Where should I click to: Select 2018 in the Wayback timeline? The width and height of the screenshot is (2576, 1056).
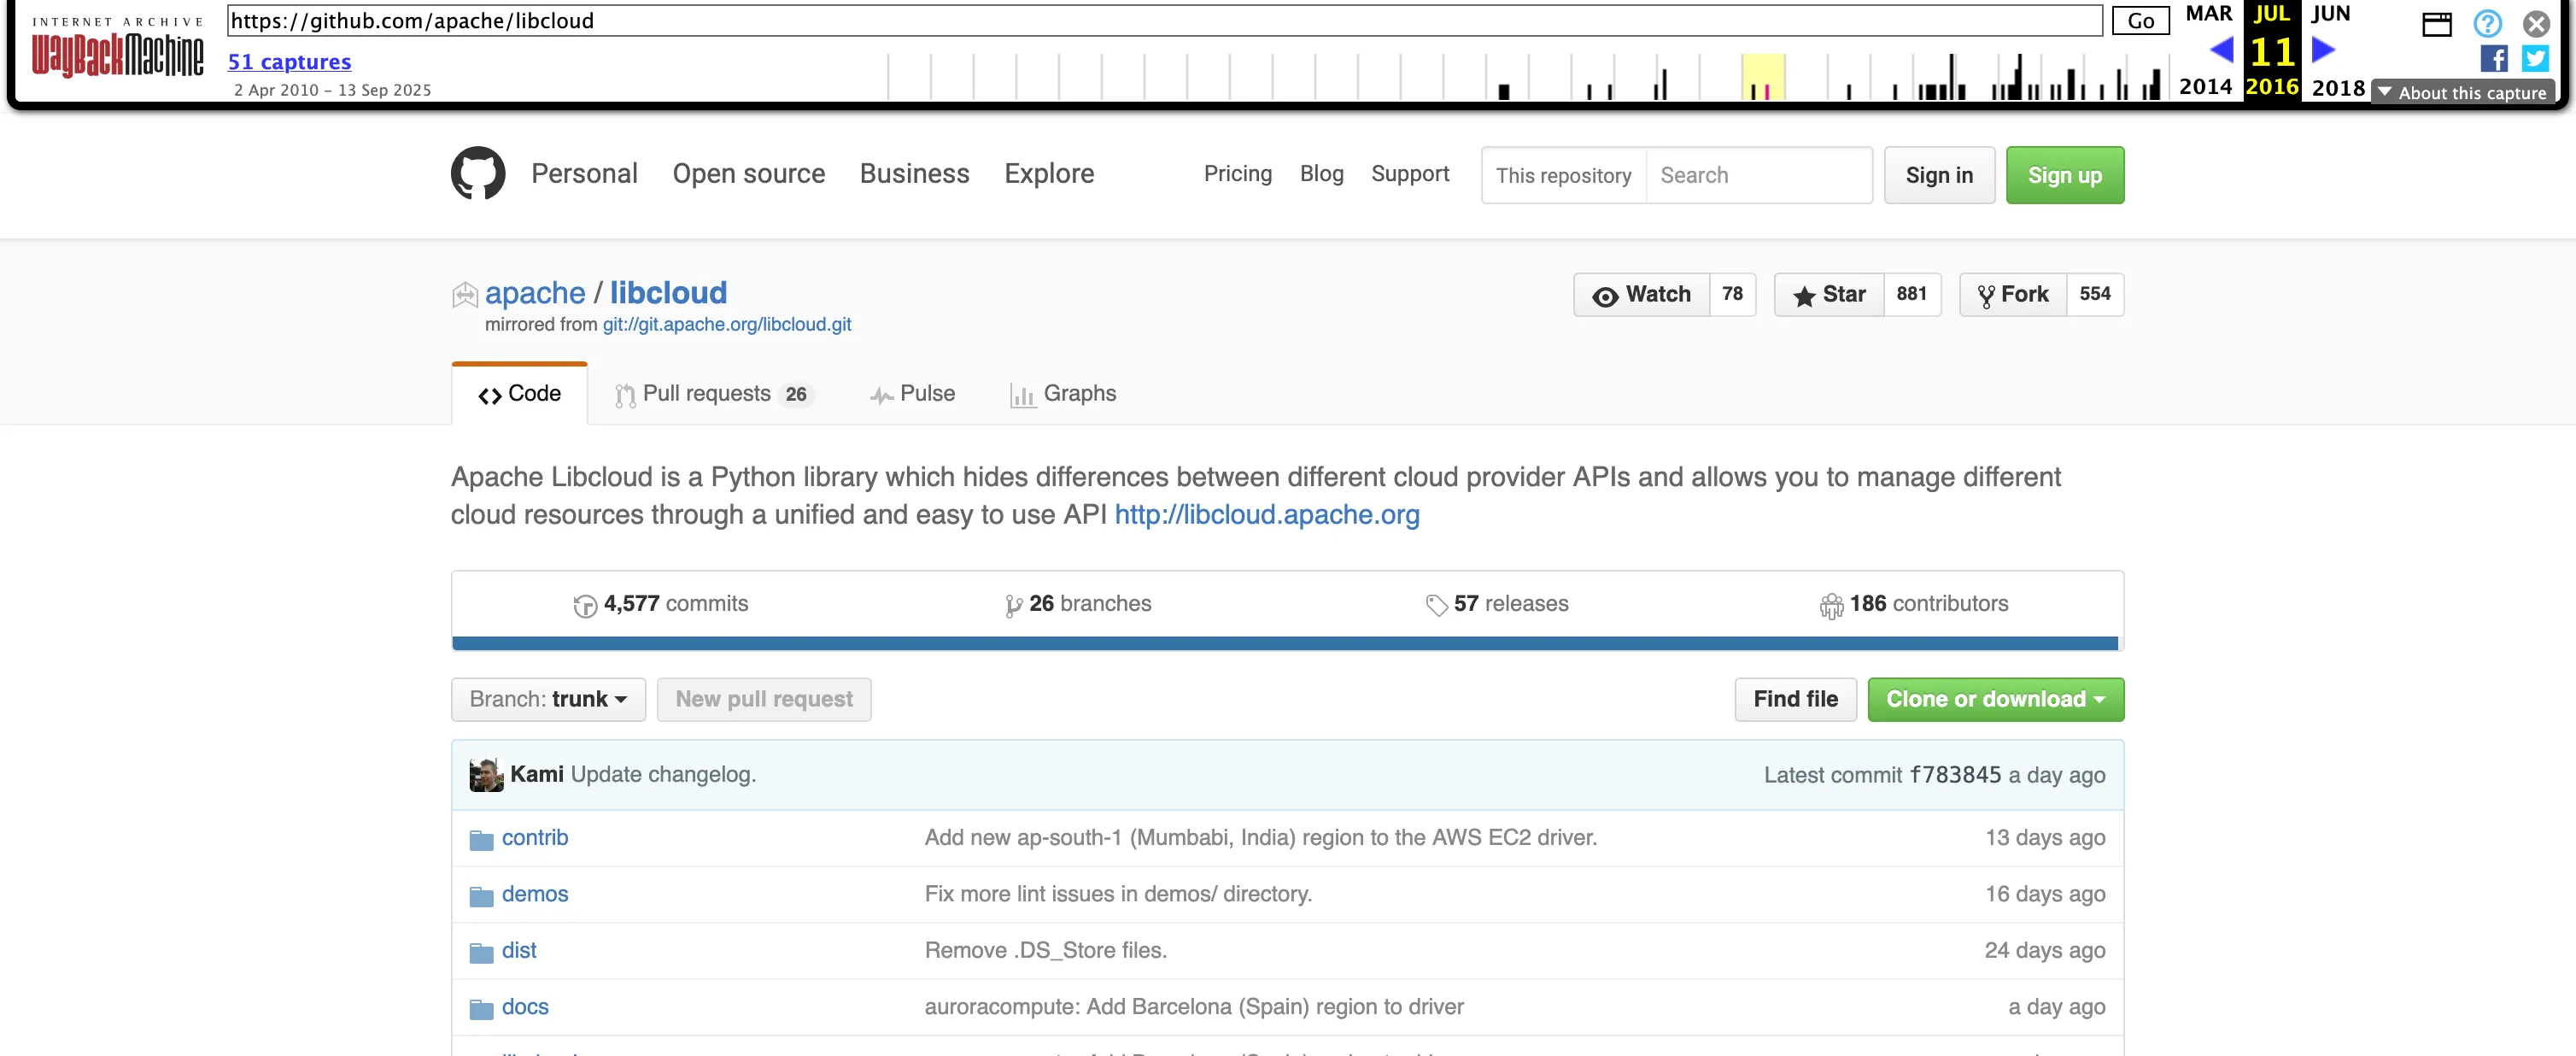(x=2338, y=87)
